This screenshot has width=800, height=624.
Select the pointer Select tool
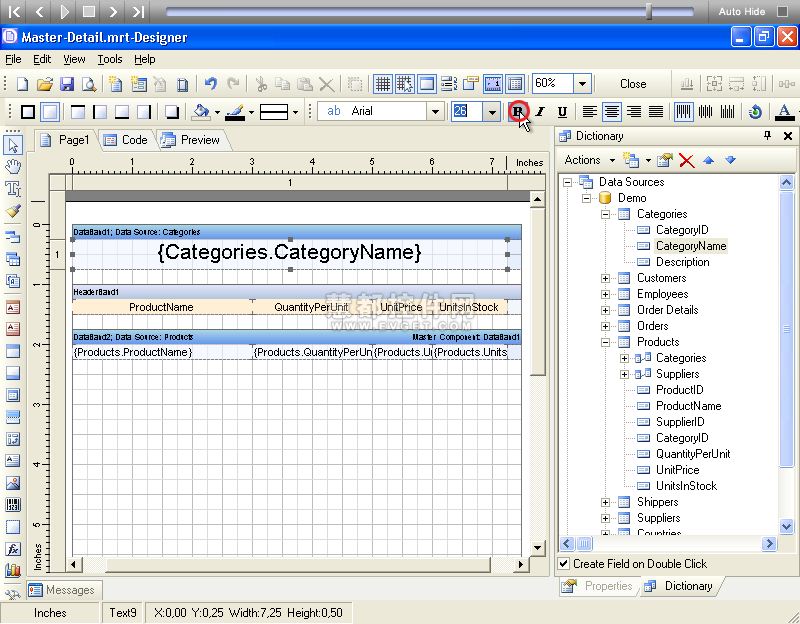pos(13,145)
